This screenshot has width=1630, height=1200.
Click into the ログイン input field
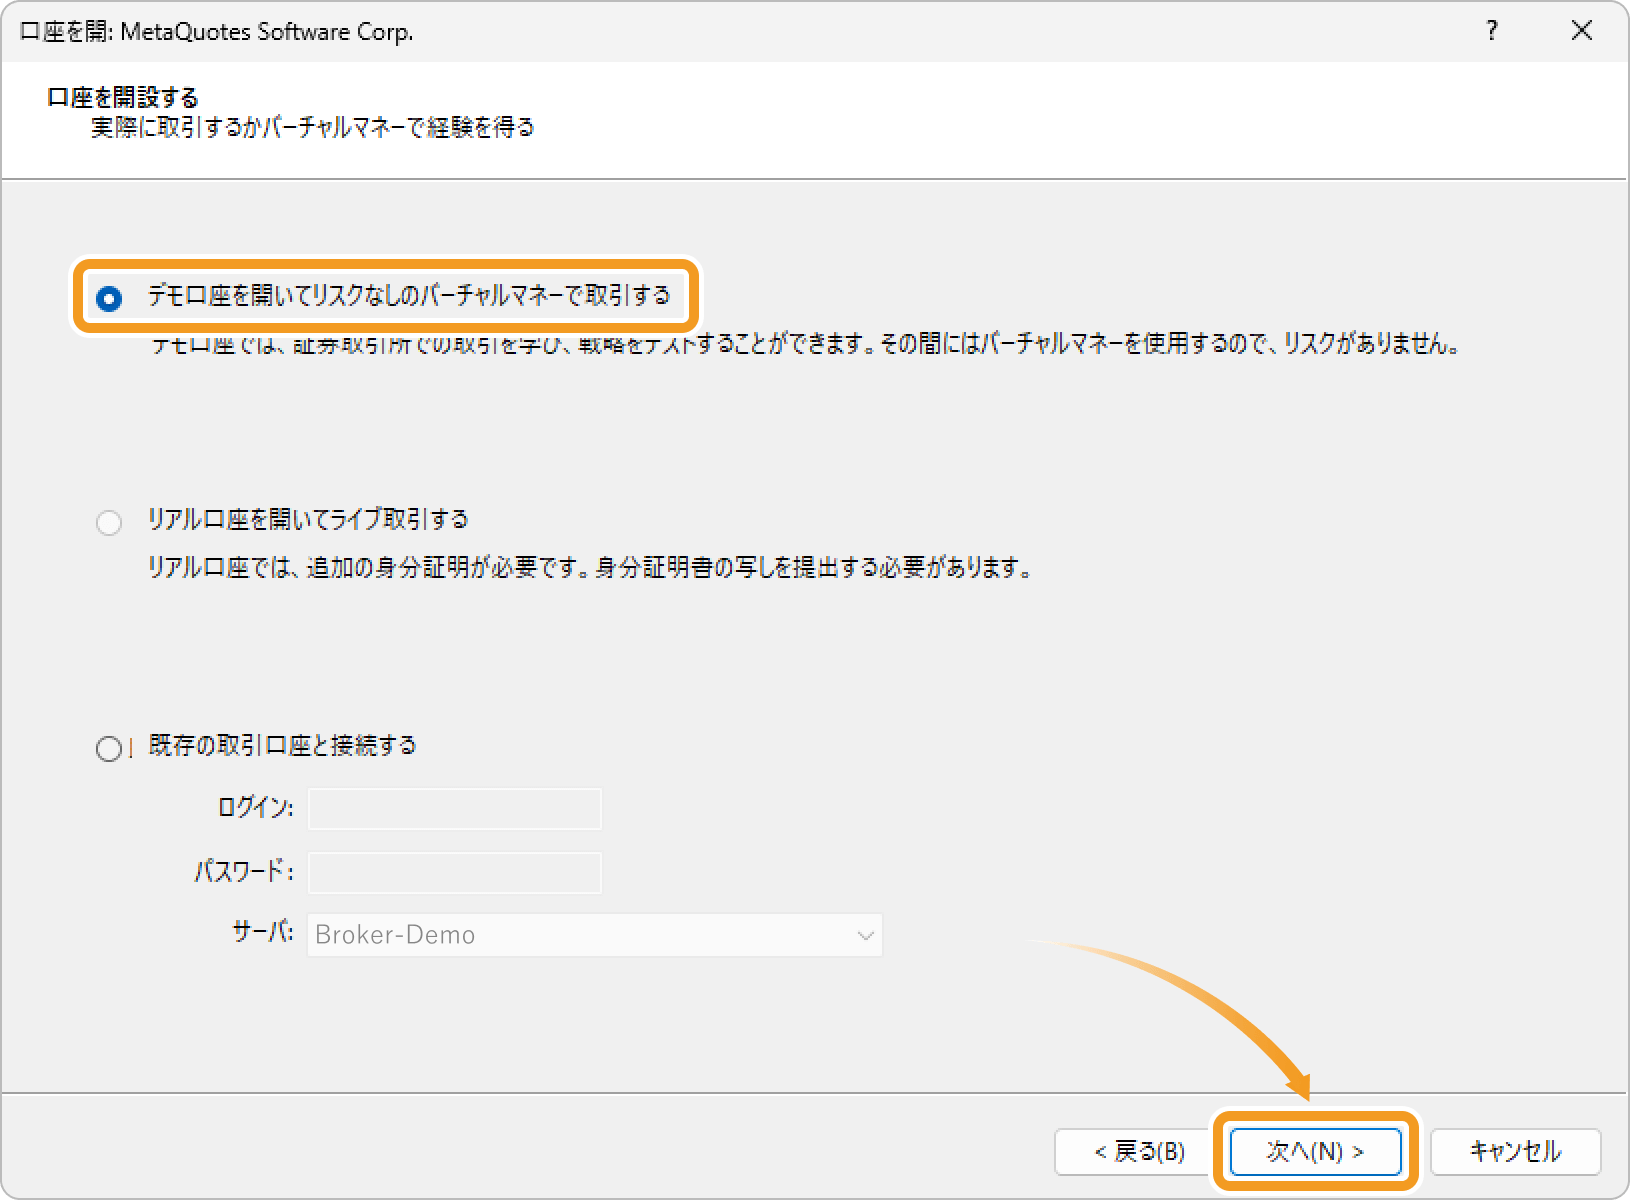tap(455, 809)
